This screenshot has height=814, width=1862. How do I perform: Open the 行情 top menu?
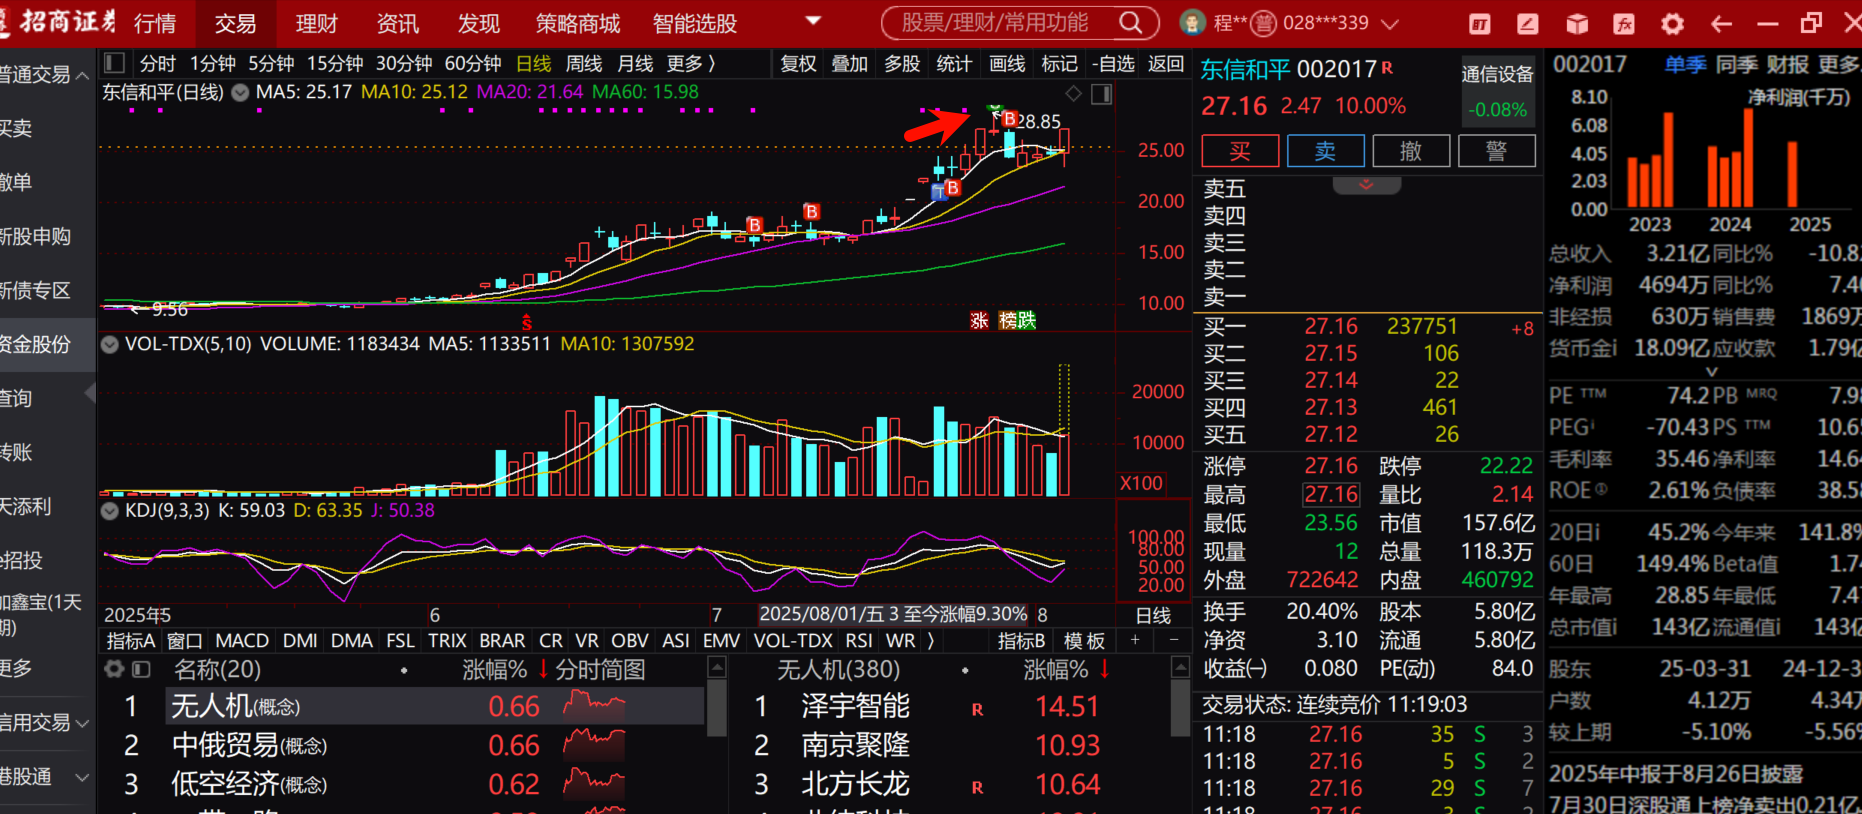click(x=155, y=23)
